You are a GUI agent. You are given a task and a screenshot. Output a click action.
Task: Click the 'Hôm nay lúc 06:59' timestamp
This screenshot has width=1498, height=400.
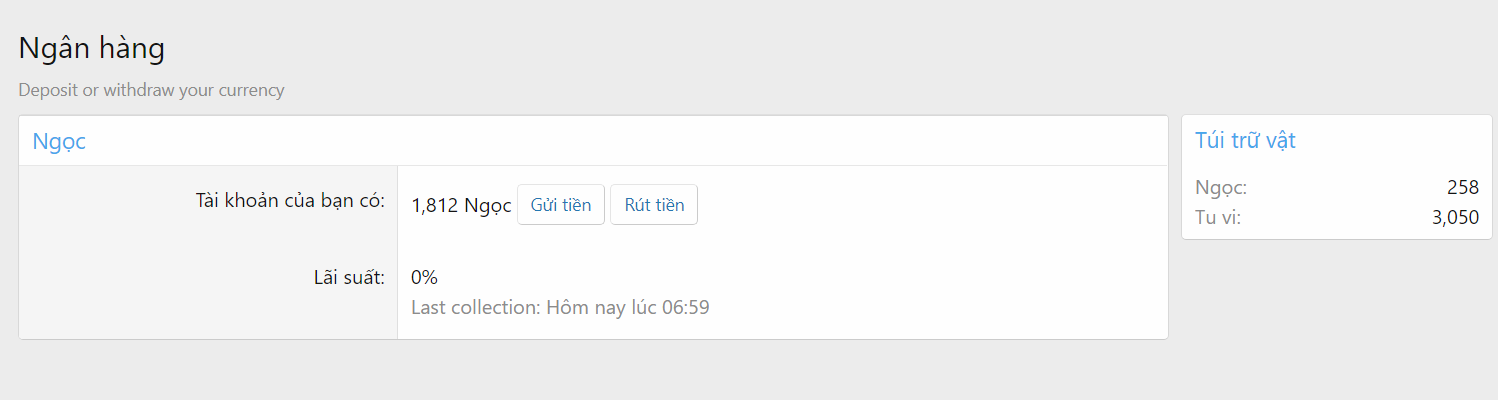click(x=628, y=307)
